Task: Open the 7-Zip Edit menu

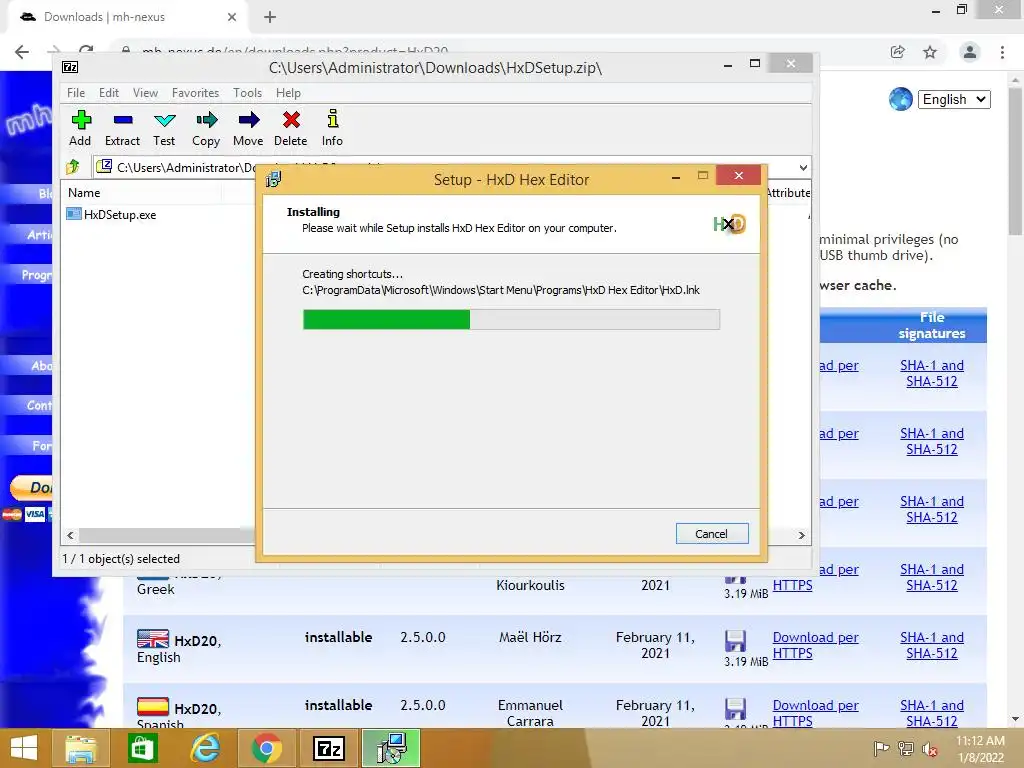Action: pyautogui.click(x=108, y=93)
